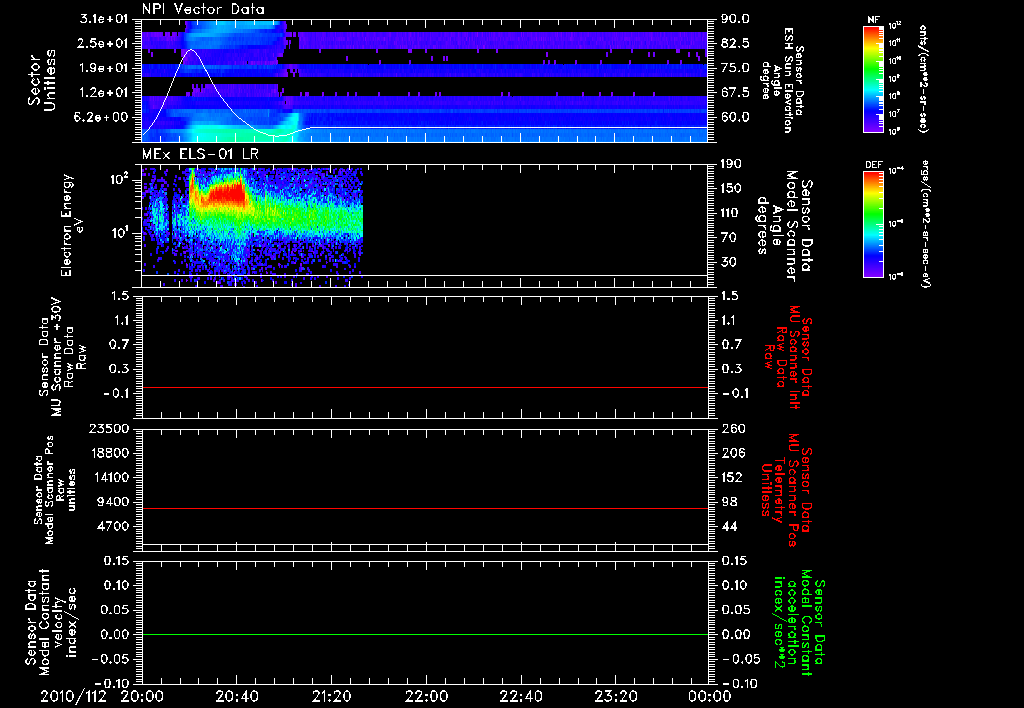Screen dimensions: 1024x708
Task: Click the 60.0 sun elevation axis value
Action: pos(735,118)
